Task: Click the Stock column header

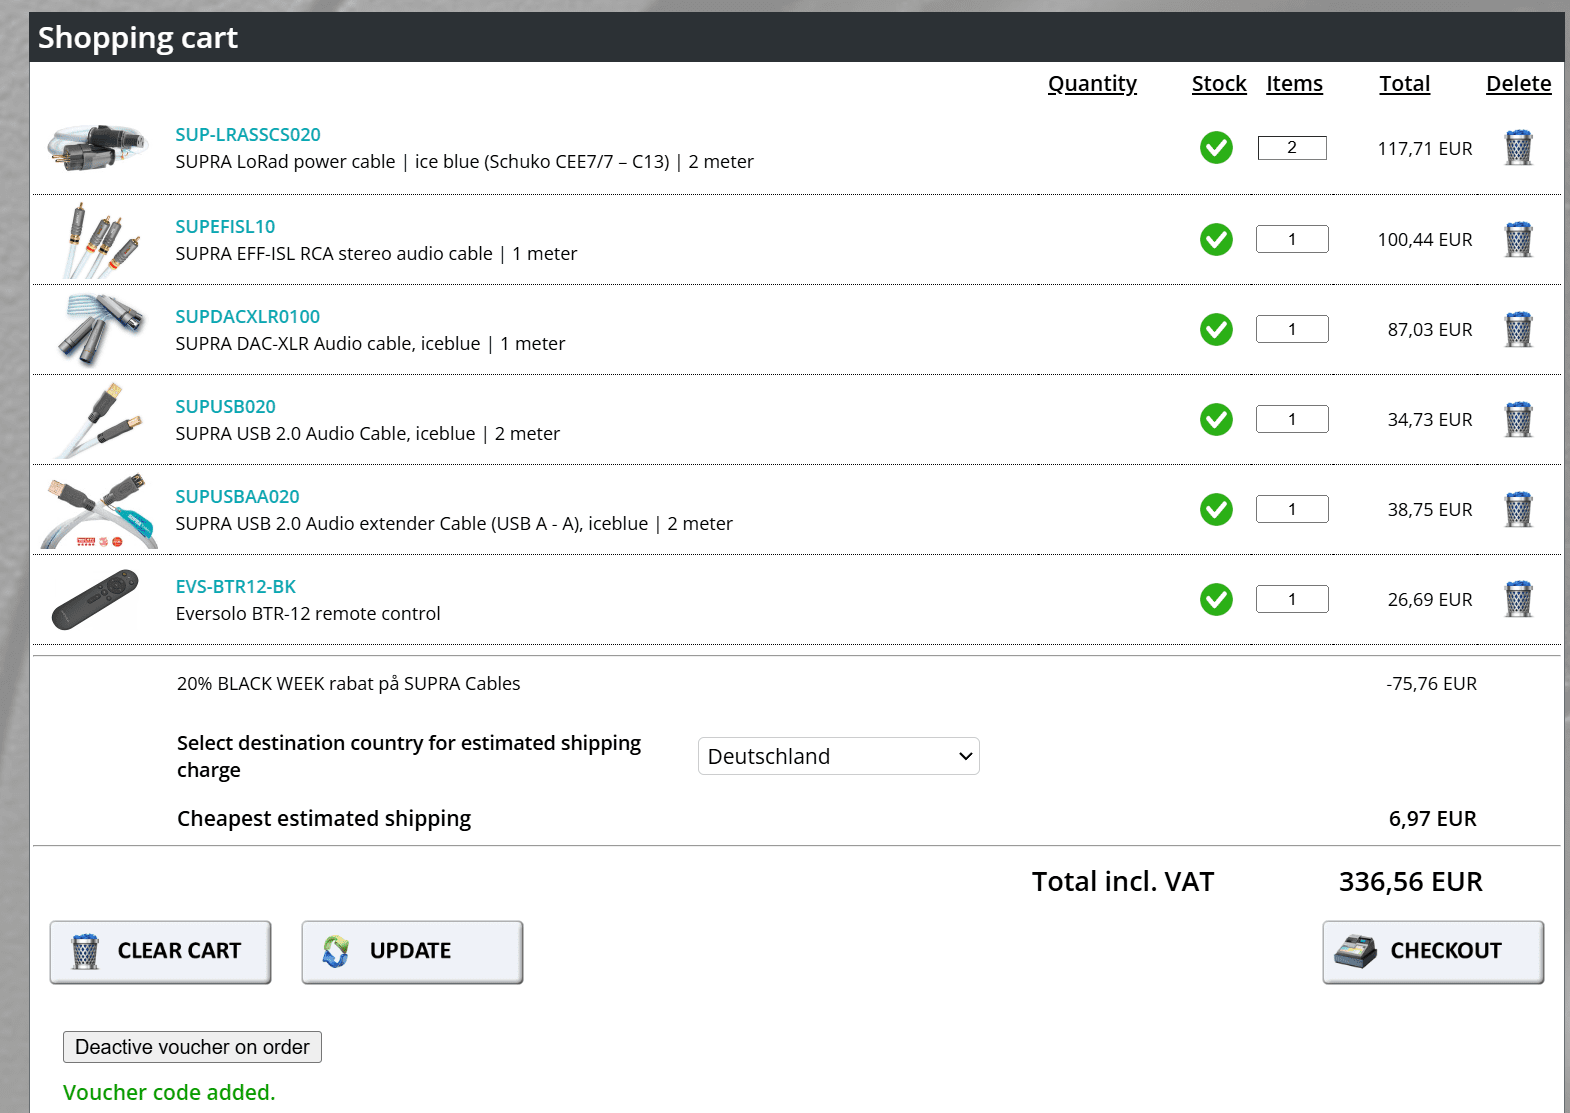Action: coord(1219,84)
